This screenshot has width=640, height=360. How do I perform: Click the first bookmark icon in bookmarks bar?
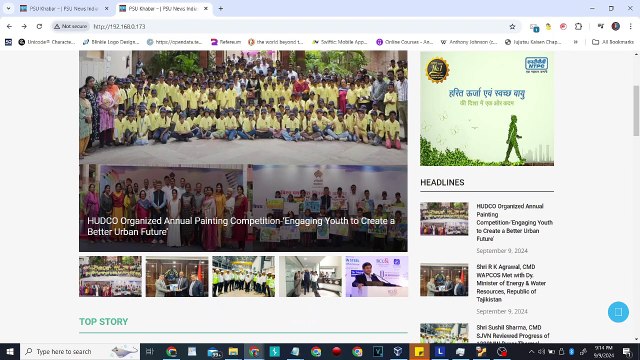point(8,42)
